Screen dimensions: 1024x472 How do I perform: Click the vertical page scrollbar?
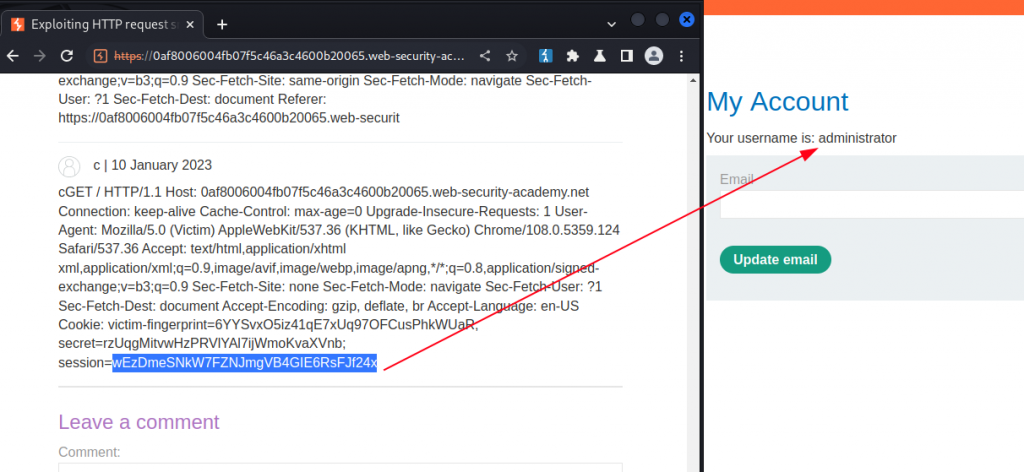(x=694, y=272)
